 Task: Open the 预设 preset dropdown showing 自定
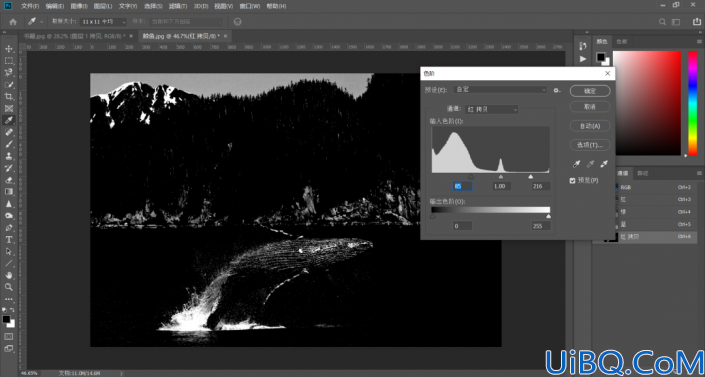[x=500, y=90]
